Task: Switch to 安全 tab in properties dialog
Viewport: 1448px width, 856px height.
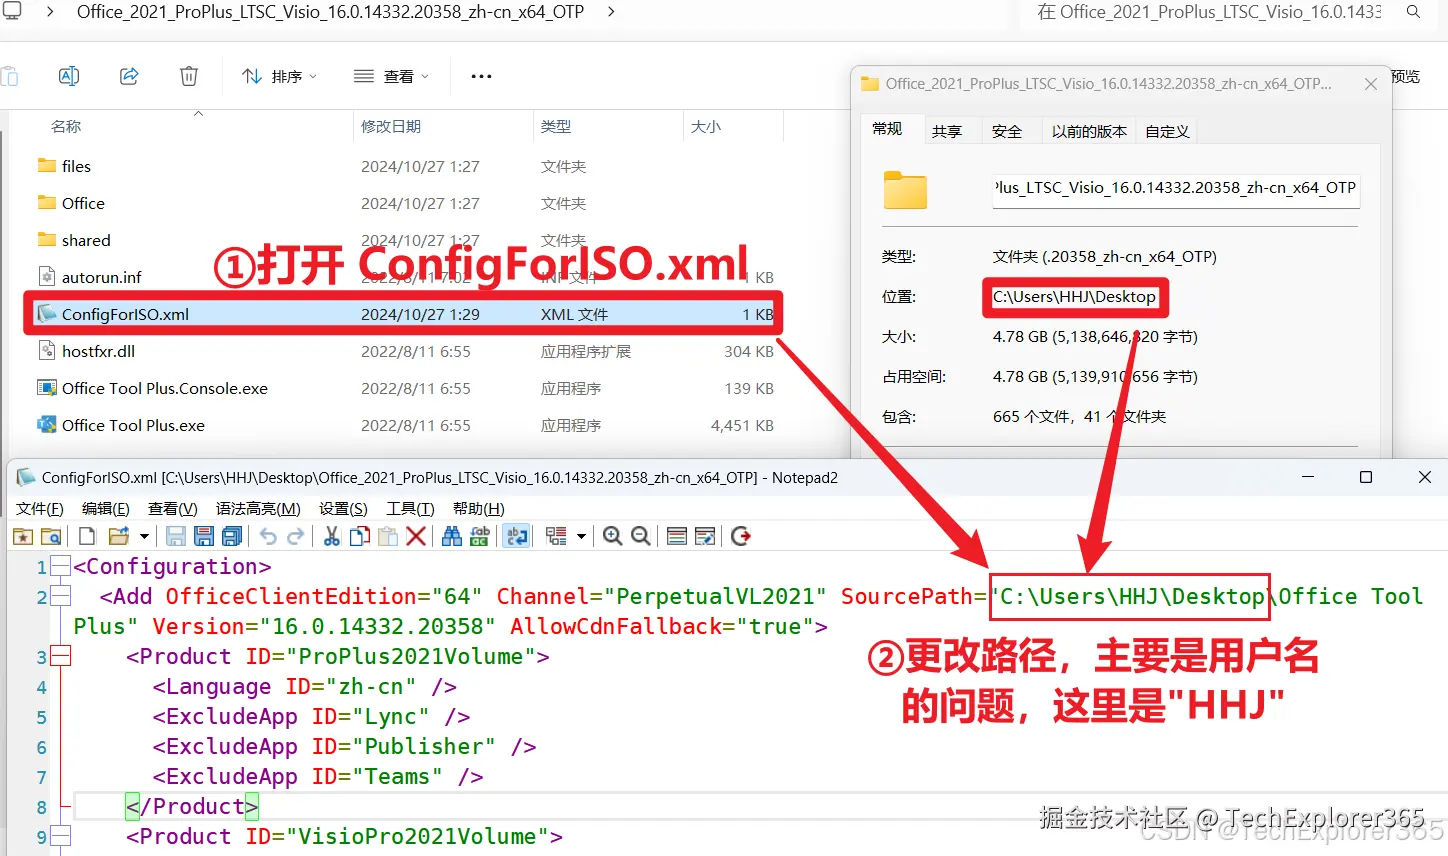Action: click(1006, 131)
